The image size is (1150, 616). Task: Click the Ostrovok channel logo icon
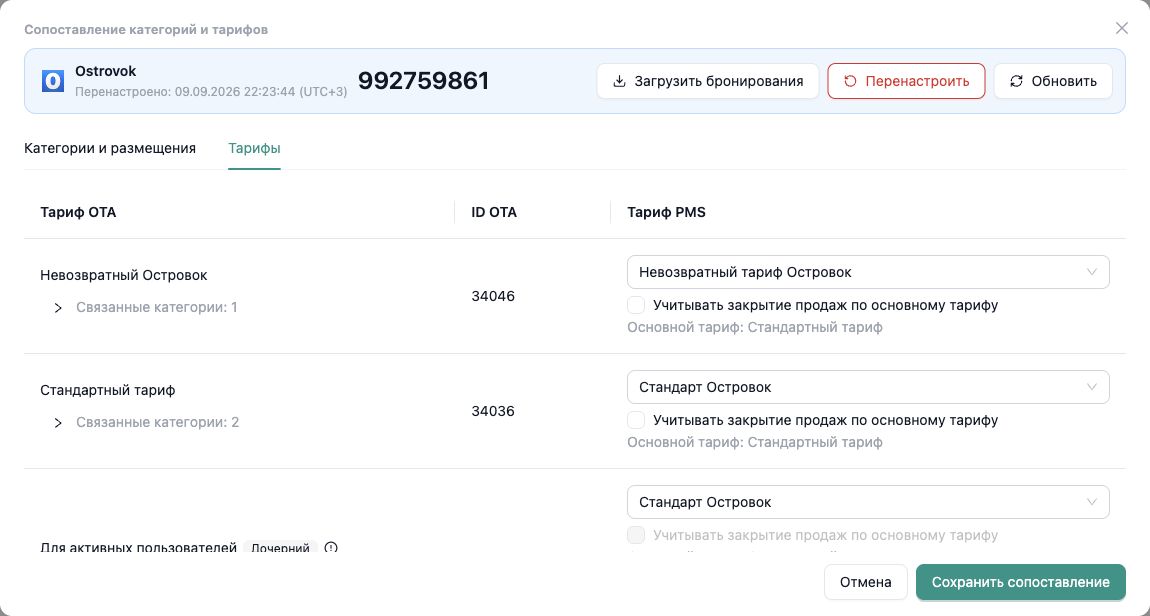[x=53, y=81]
